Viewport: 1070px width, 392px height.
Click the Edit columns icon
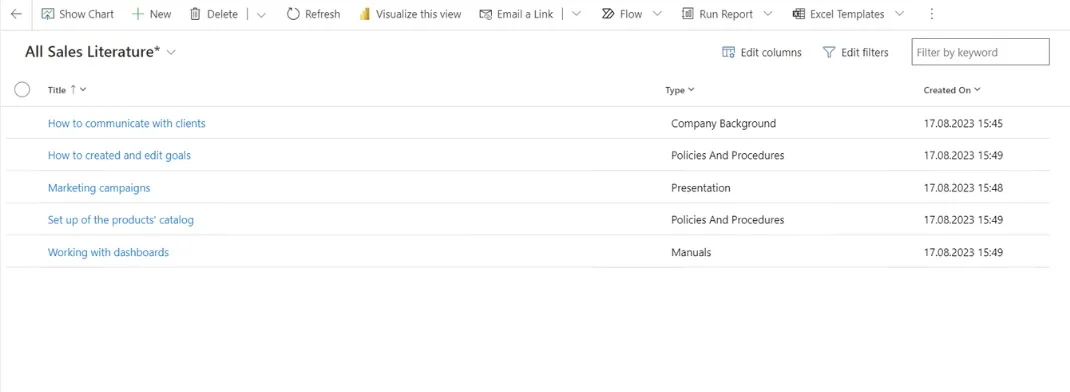[x=728, y=53]
